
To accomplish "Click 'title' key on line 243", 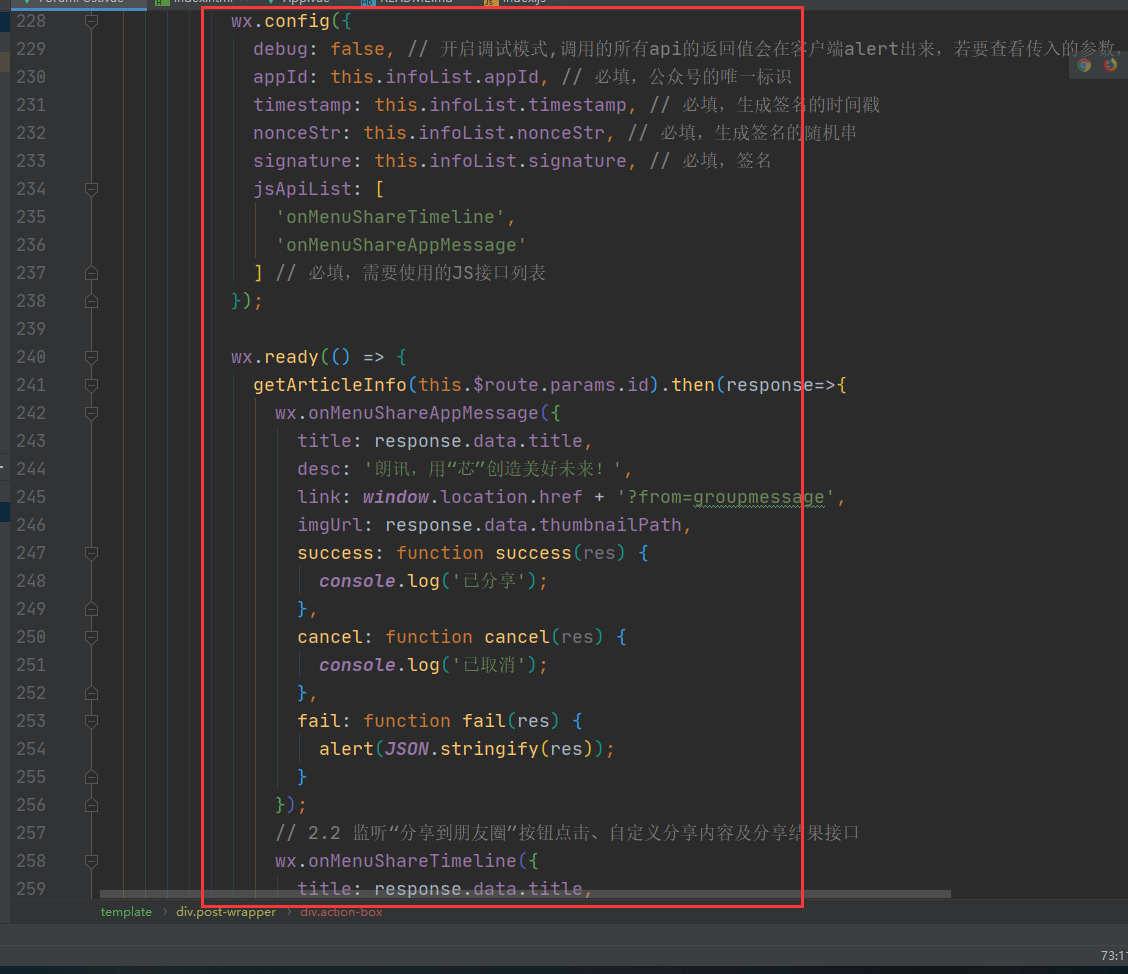I will 324,441.
